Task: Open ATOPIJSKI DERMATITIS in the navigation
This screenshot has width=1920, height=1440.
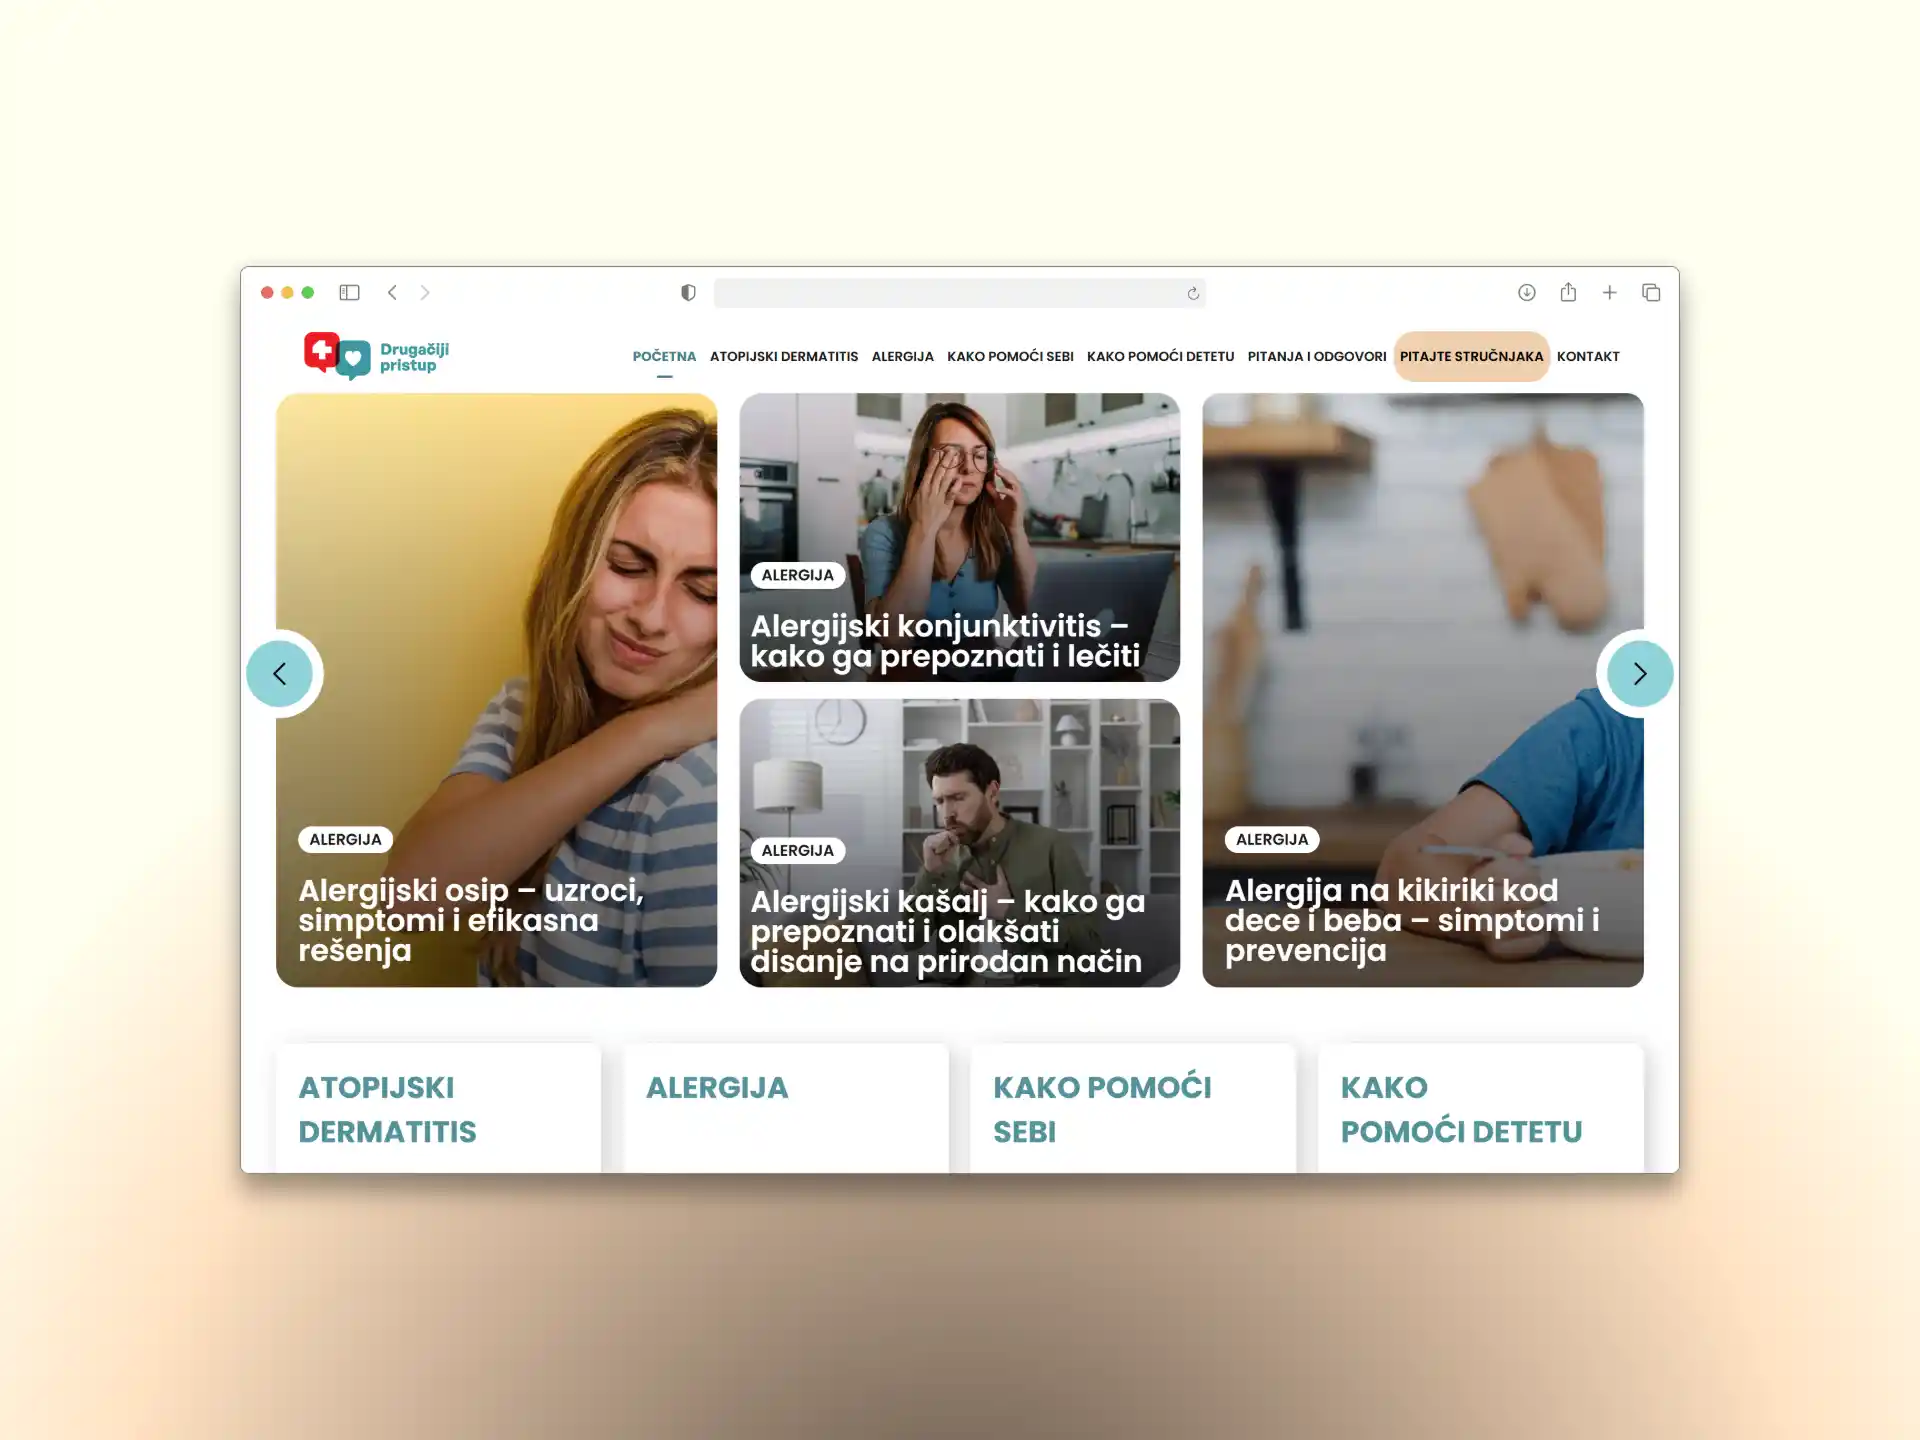Action: (784, 357)
